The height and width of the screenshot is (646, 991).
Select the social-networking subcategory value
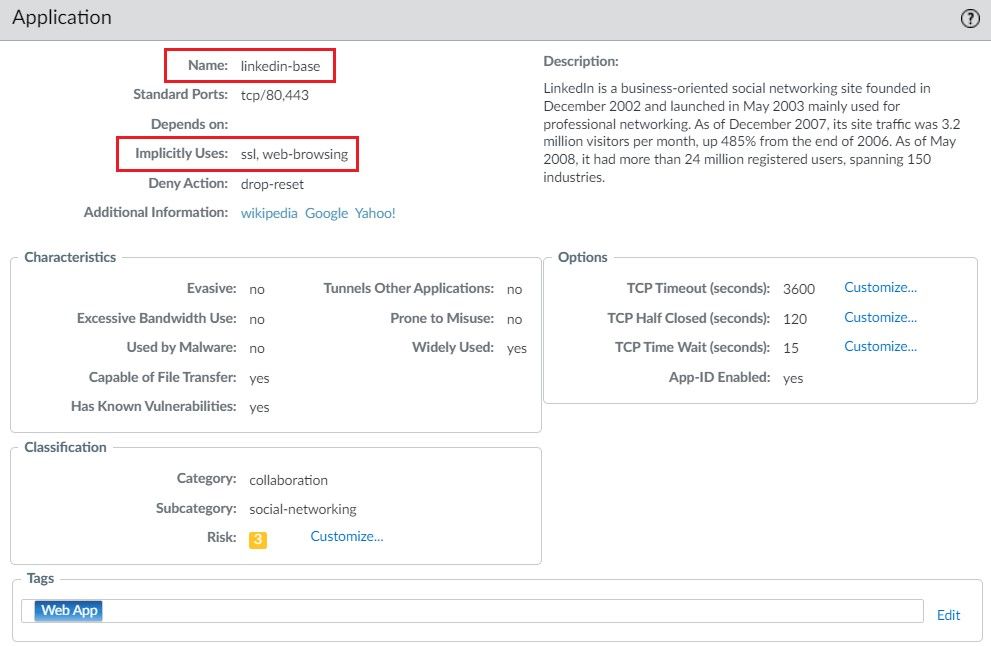click(303, 509)
